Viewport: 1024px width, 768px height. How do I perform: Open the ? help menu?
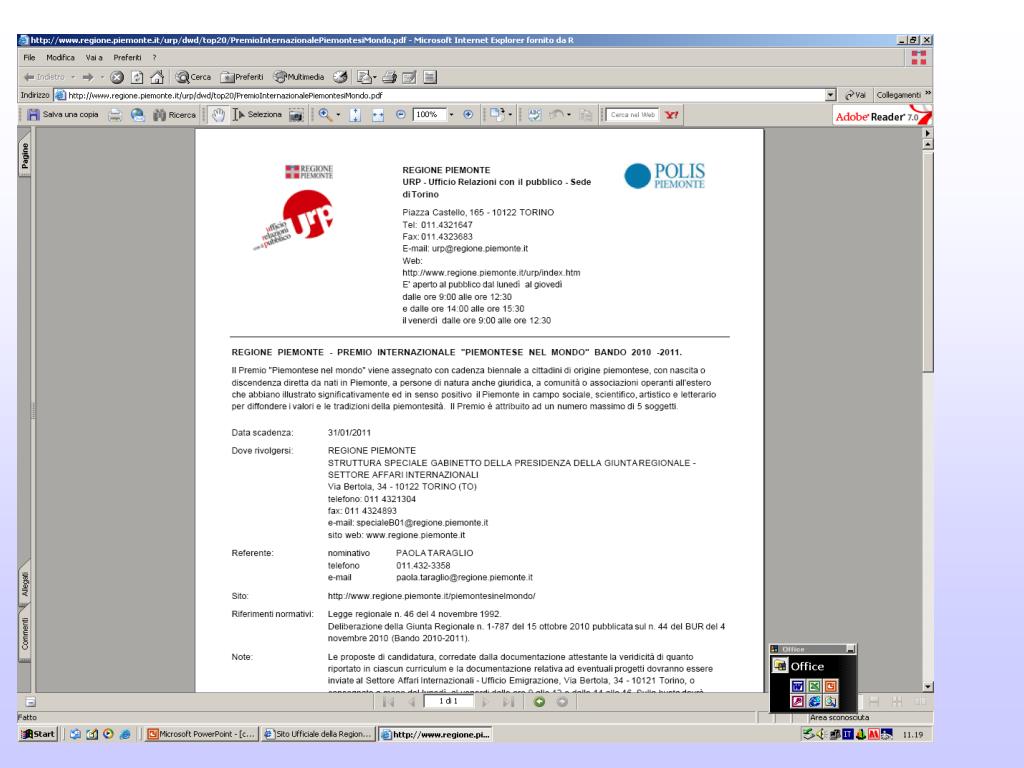[x=154, y=57]
